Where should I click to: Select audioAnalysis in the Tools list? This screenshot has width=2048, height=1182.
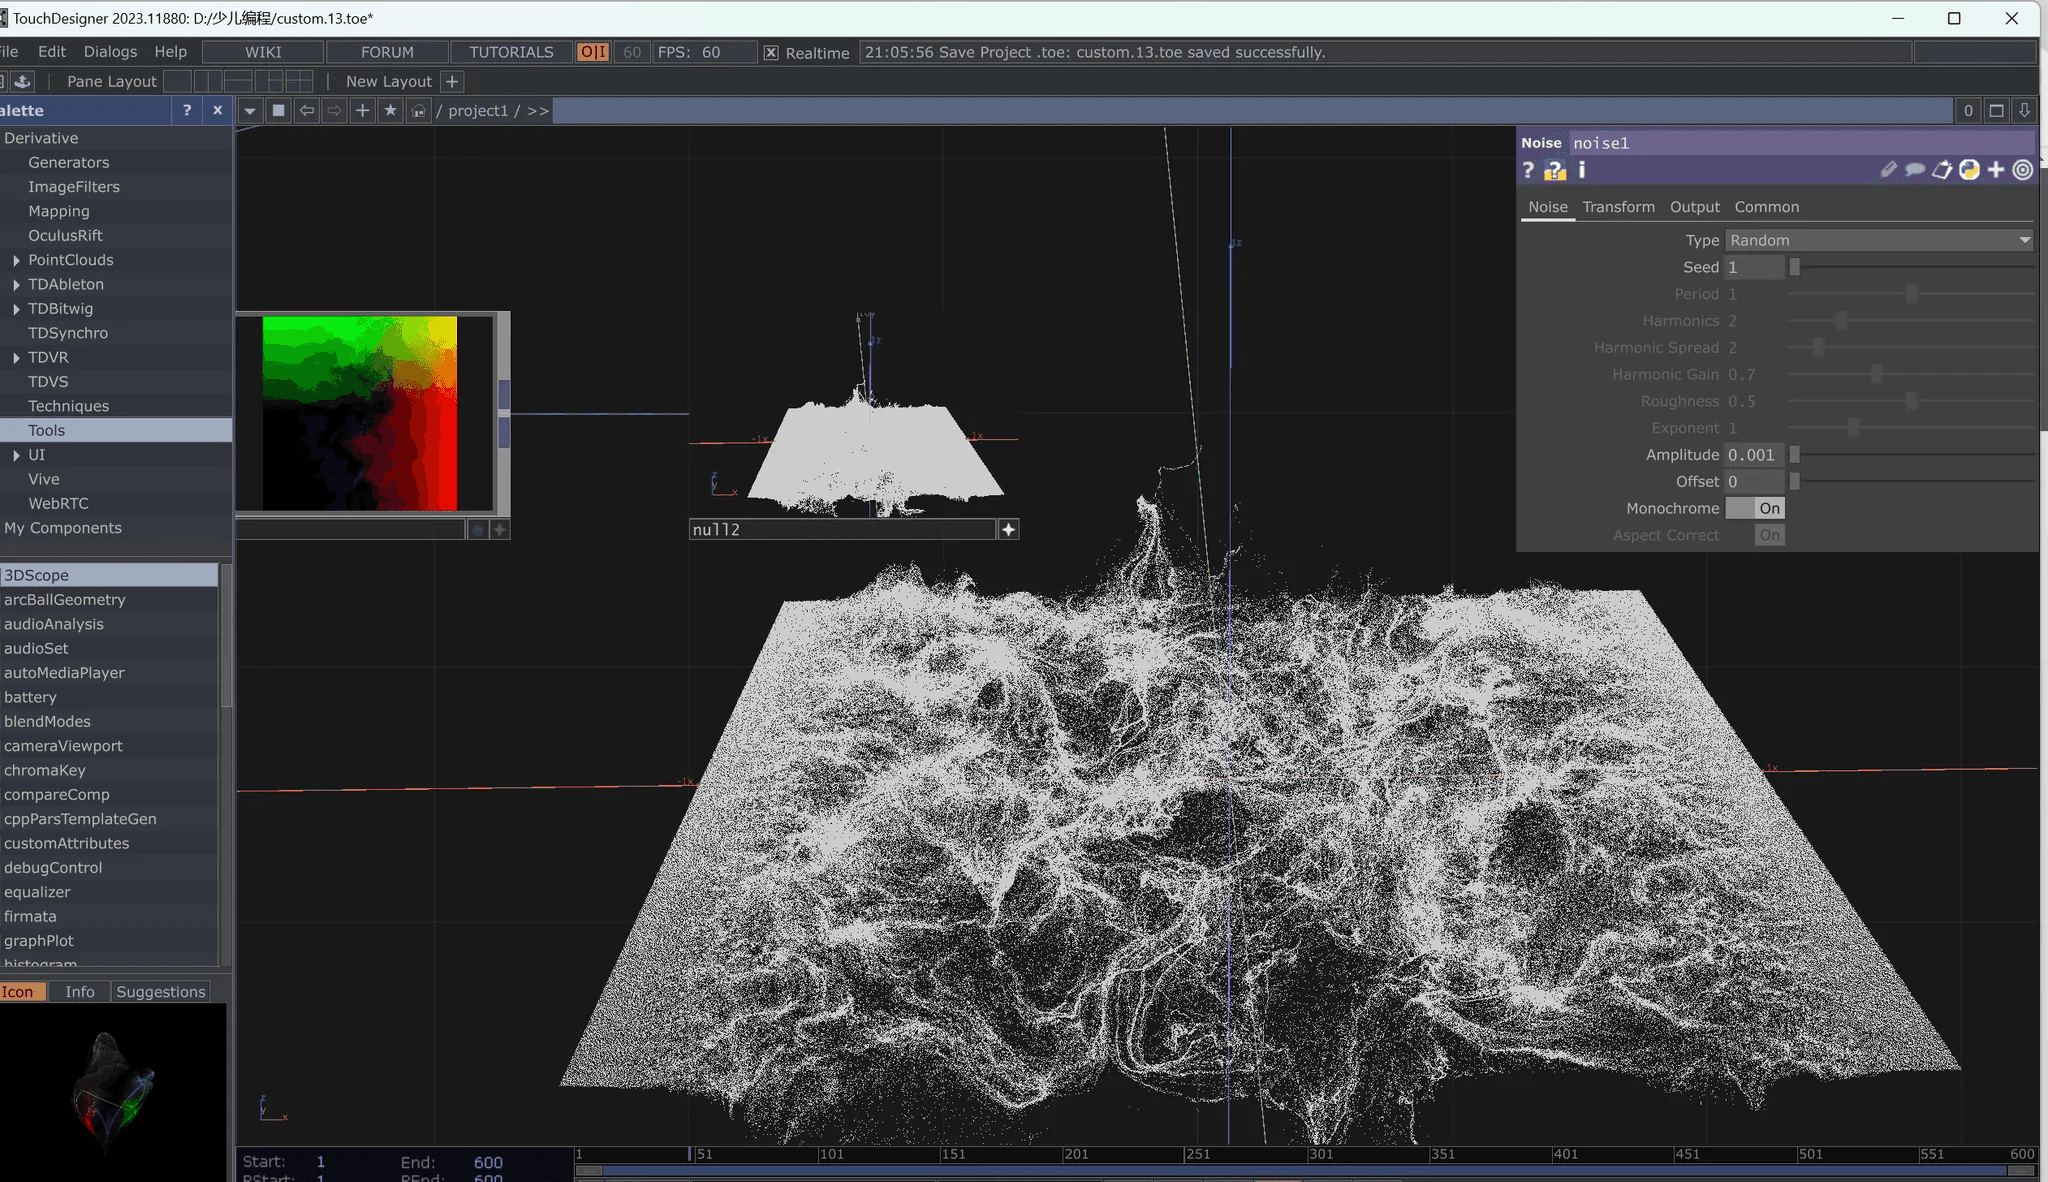(54, 624)
